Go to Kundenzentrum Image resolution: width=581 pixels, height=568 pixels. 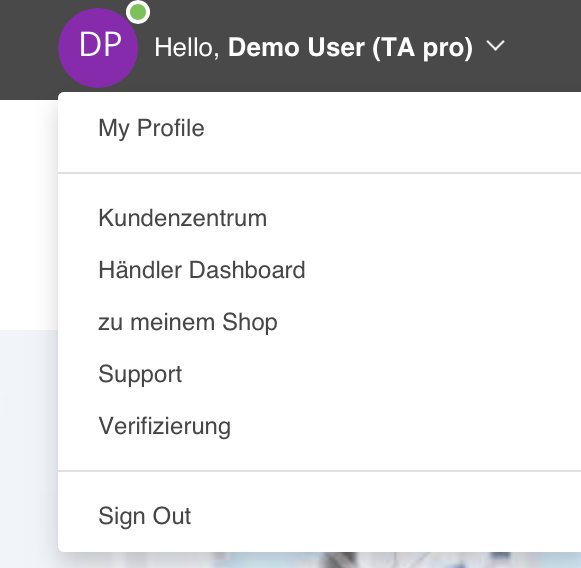coord(183,217)
